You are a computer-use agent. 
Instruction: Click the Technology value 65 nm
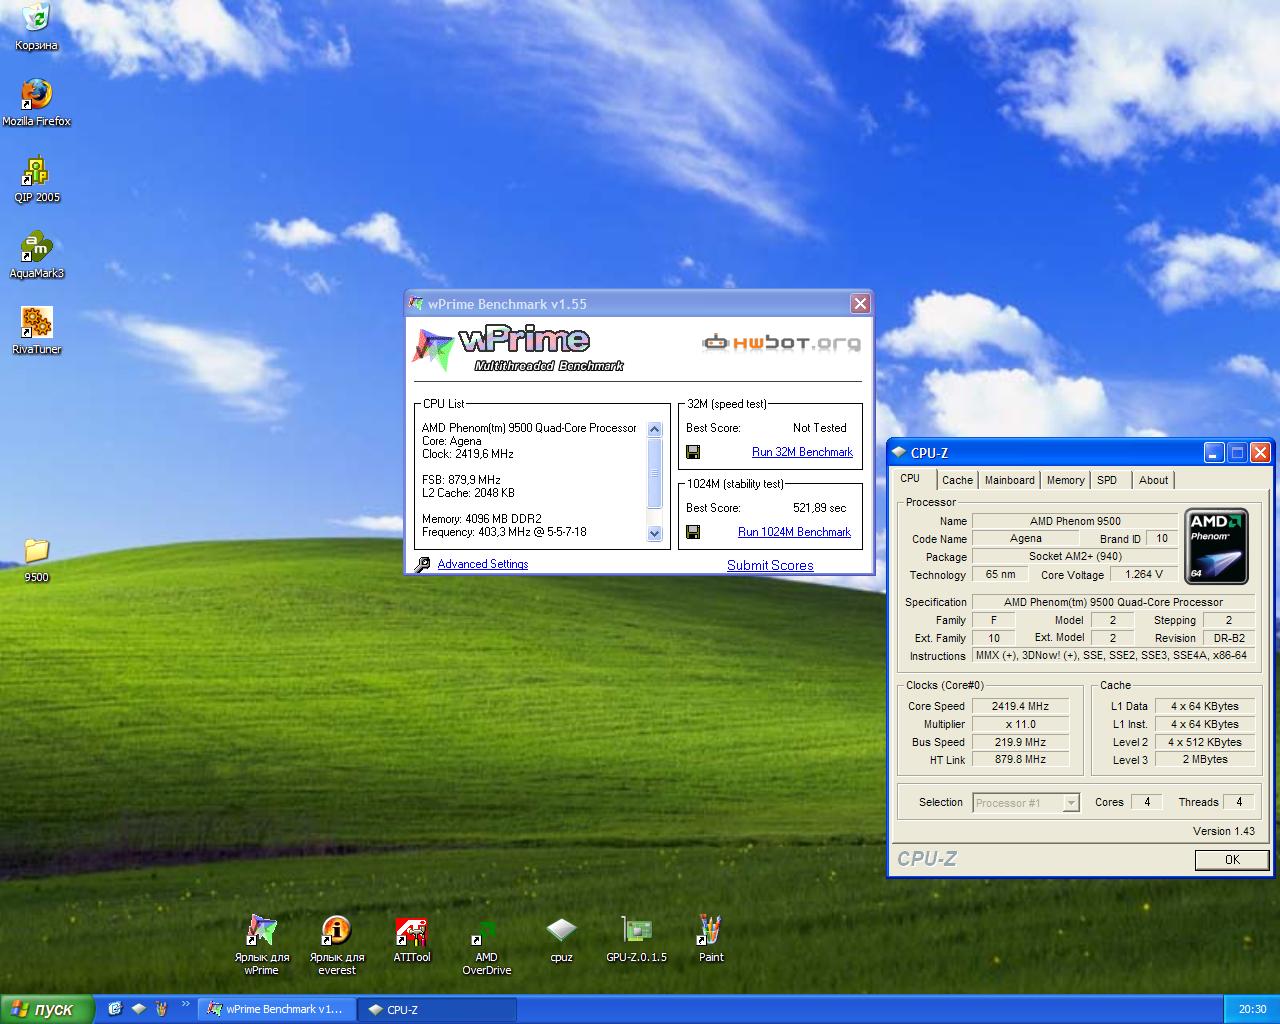pos(1000,574)
